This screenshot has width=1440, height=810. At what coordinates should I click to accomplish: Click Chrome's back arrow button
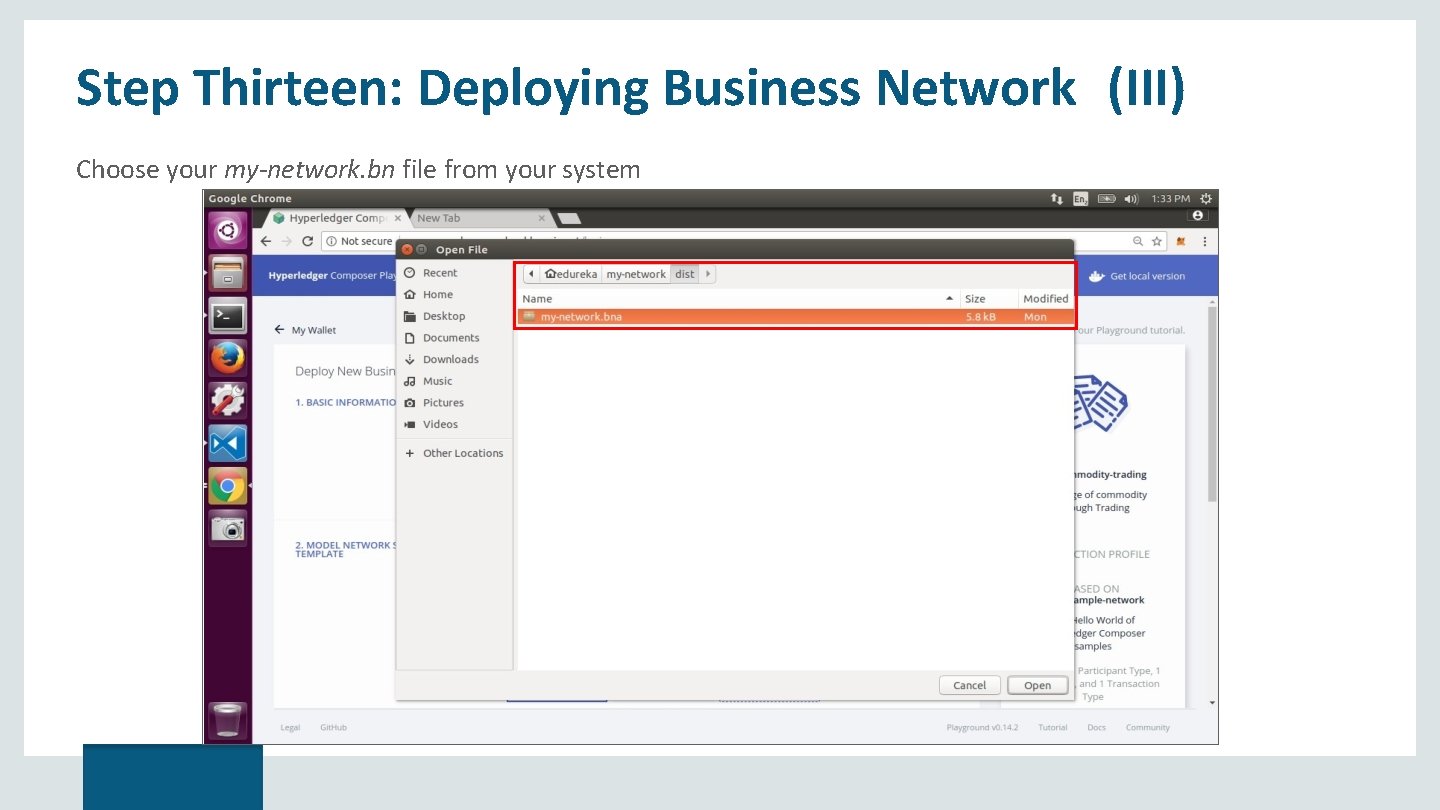pos(266,241)
